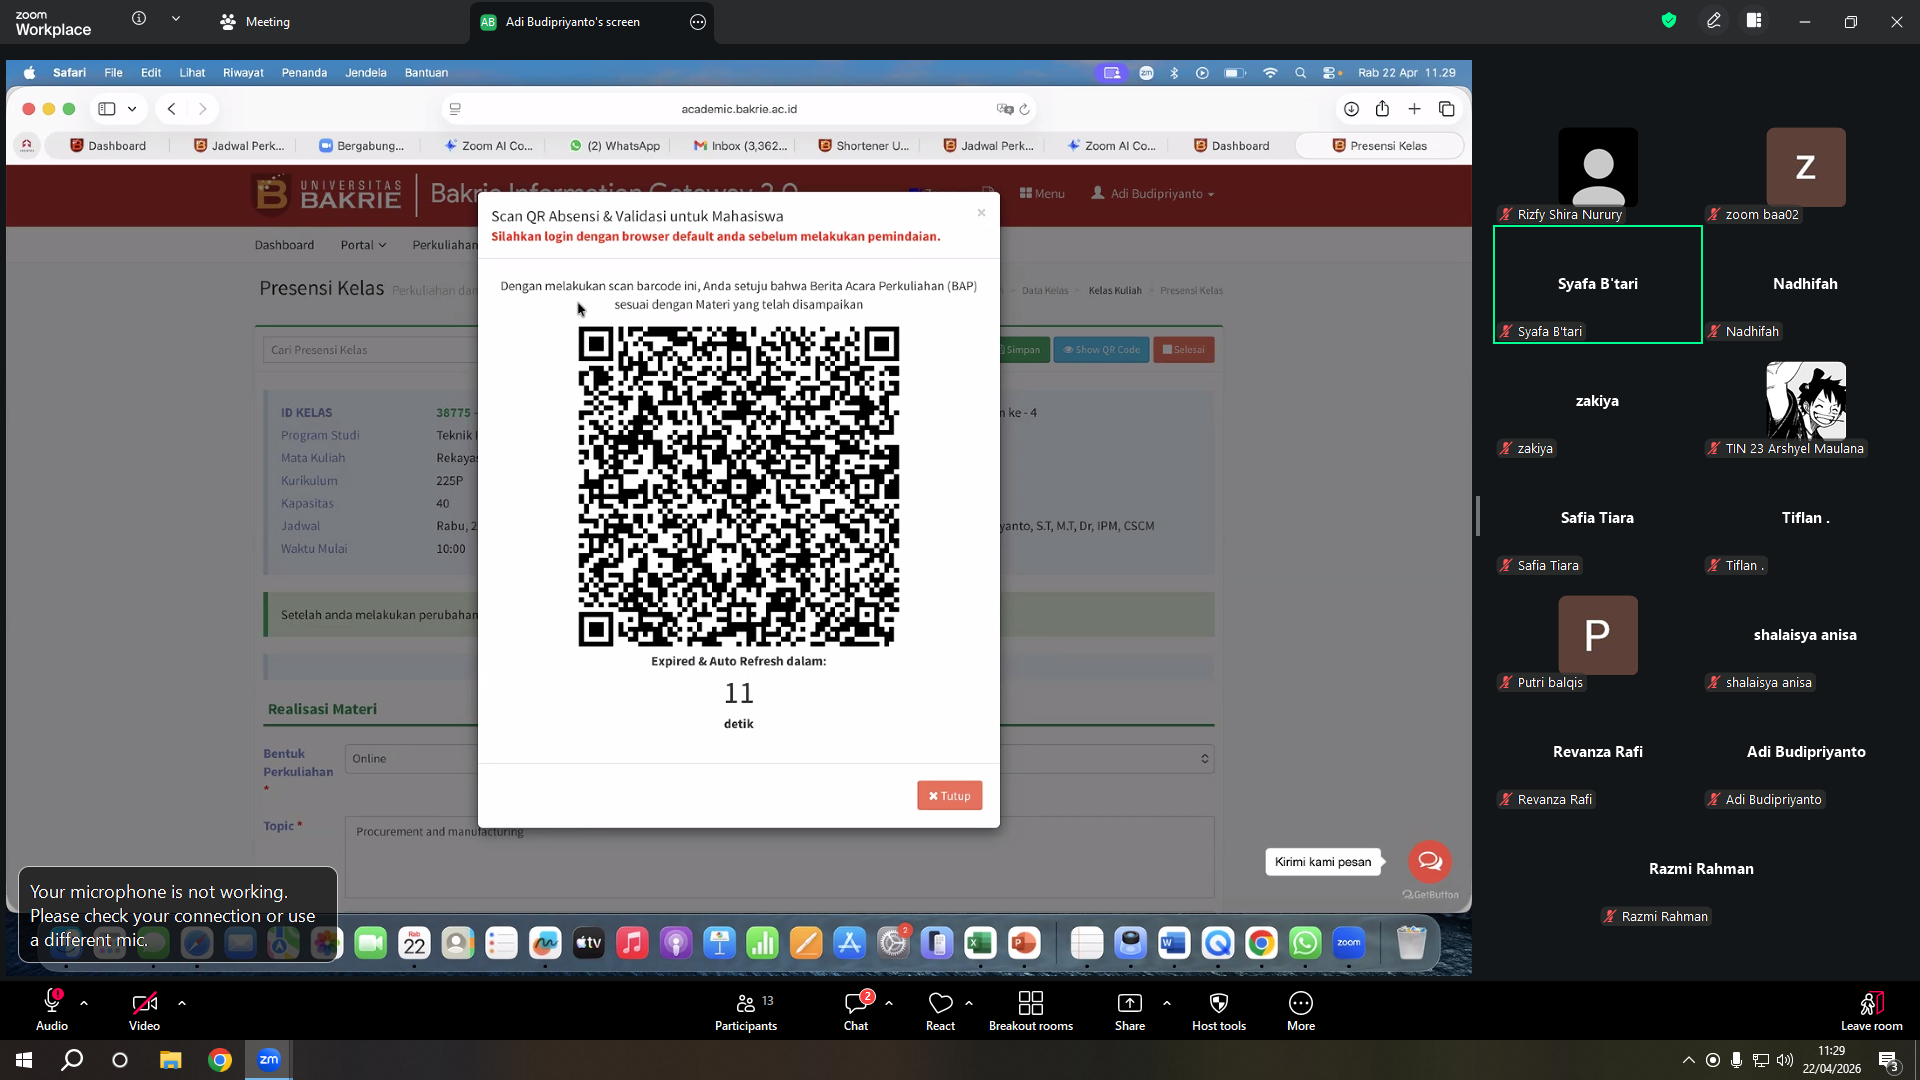Click Safari's downloads icon in shared screen

click(1351, 109)
